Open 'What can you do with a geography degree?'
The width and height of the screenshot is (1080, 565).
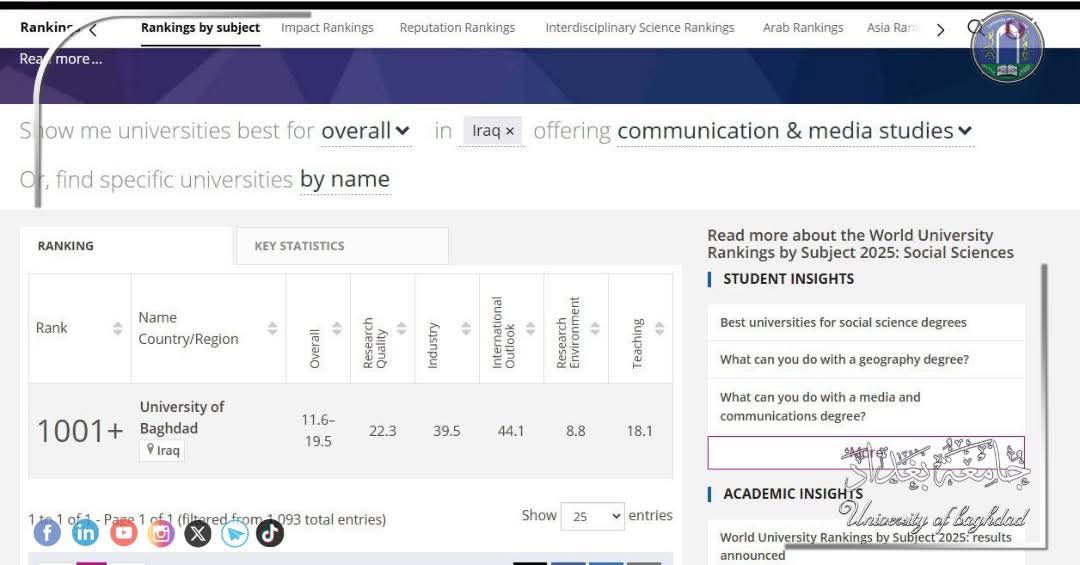[x=844, y=360]
